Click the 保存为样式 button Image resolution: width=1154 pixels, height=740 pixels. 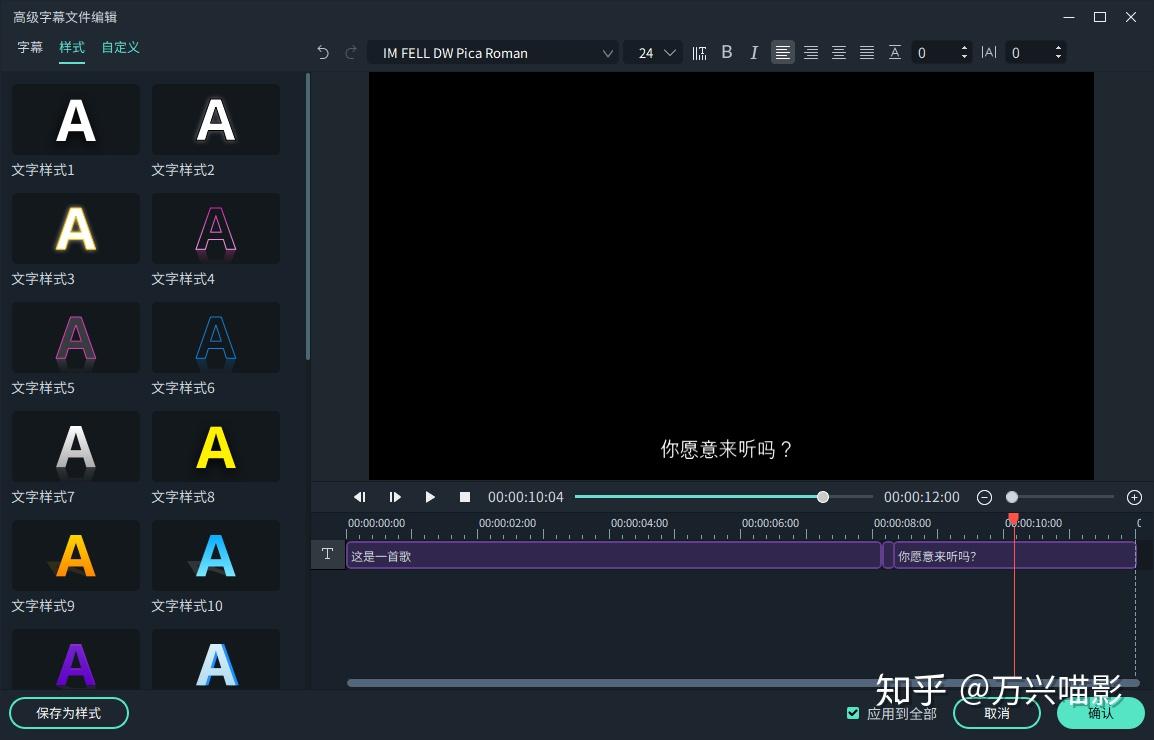pos(68,713)
